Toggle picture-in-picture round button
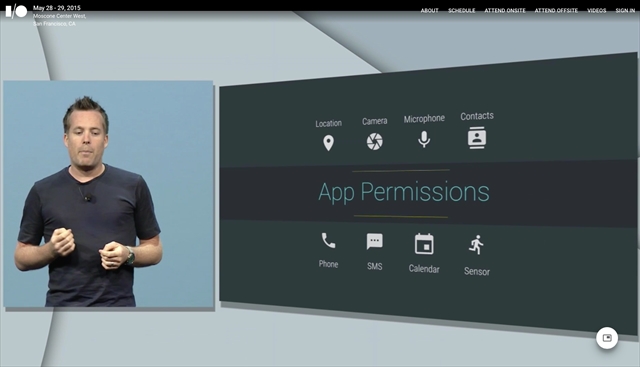 coord(607,338)
